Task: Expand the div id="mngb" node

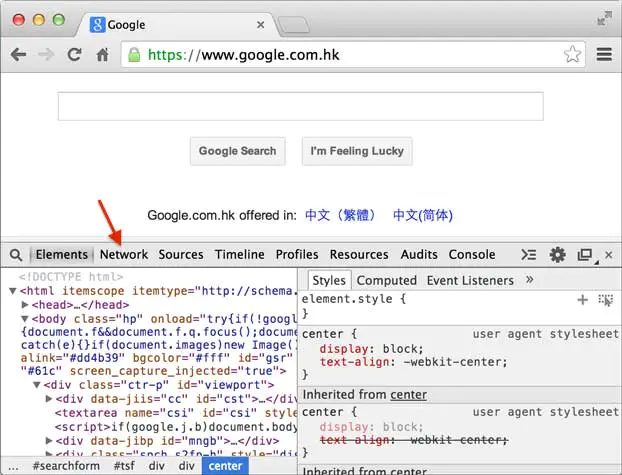Action: pyautogui.click(x=49, y=440)
